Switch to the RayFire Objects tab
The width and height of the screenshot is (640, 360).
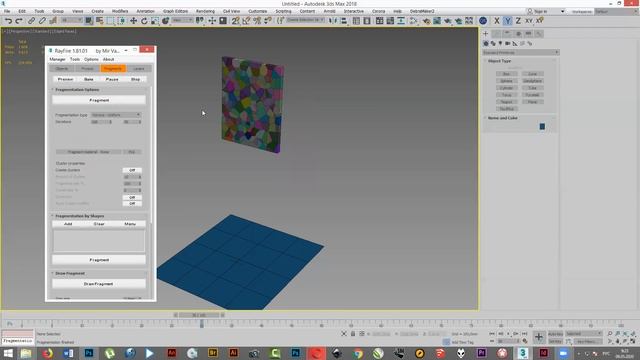tap(62, 69)
